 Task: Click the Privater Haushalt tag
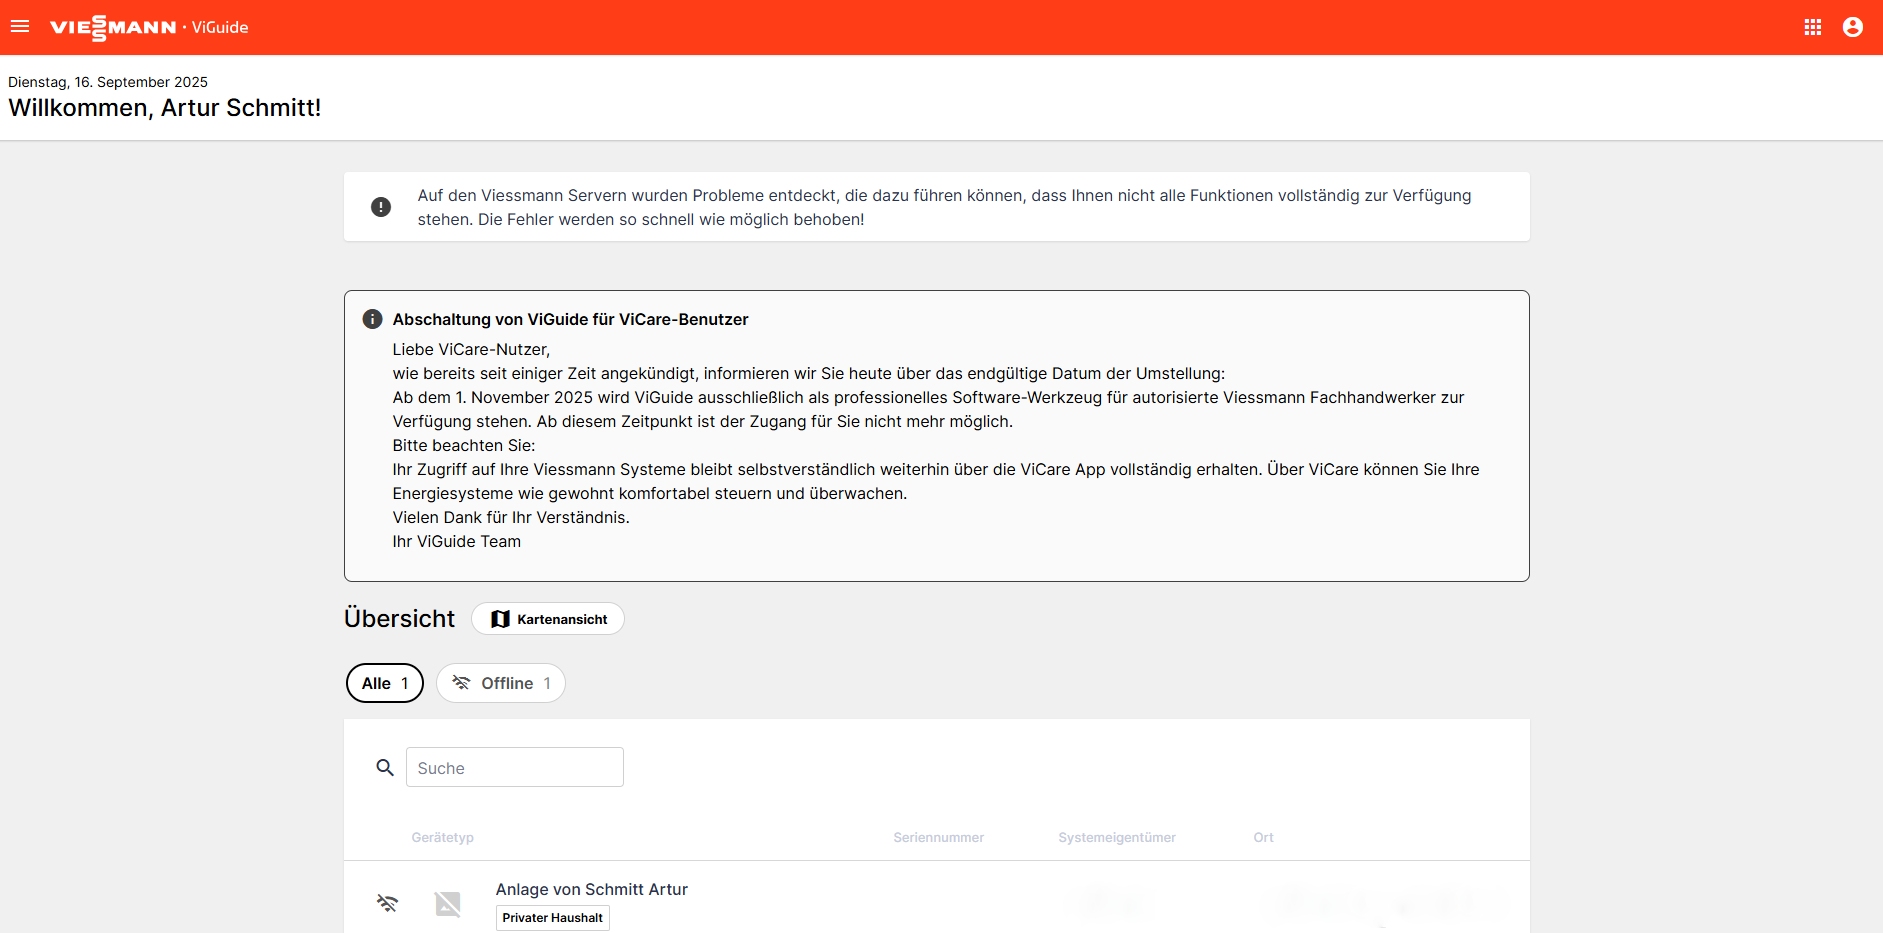coord(552,918)
